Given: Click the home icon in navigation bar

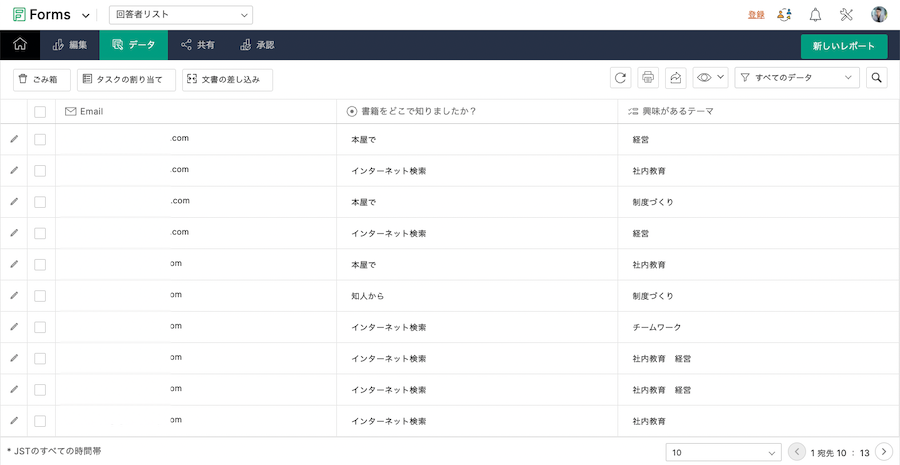Looking at the screenshot, I should pos(20,45).
